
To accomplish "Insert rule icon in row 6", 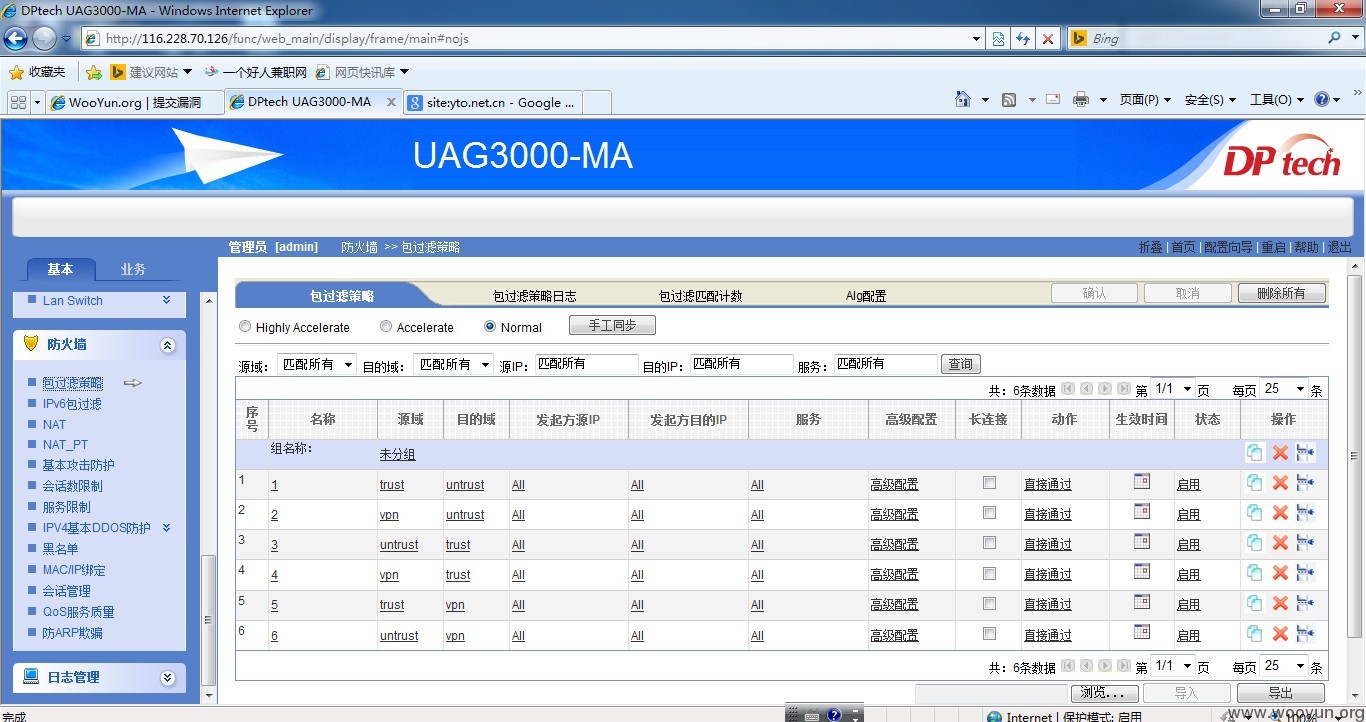I will point(1305,632).
